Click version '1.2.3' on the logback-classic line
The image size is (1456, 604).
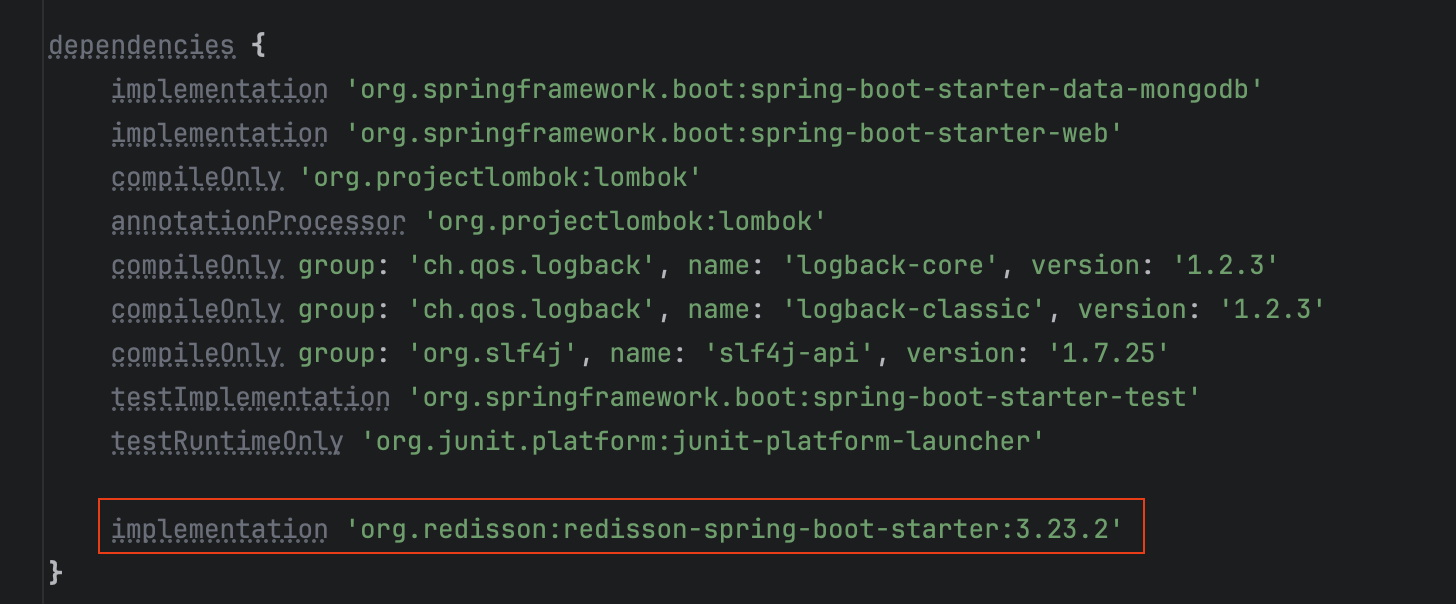click(x=1271, y=310)
